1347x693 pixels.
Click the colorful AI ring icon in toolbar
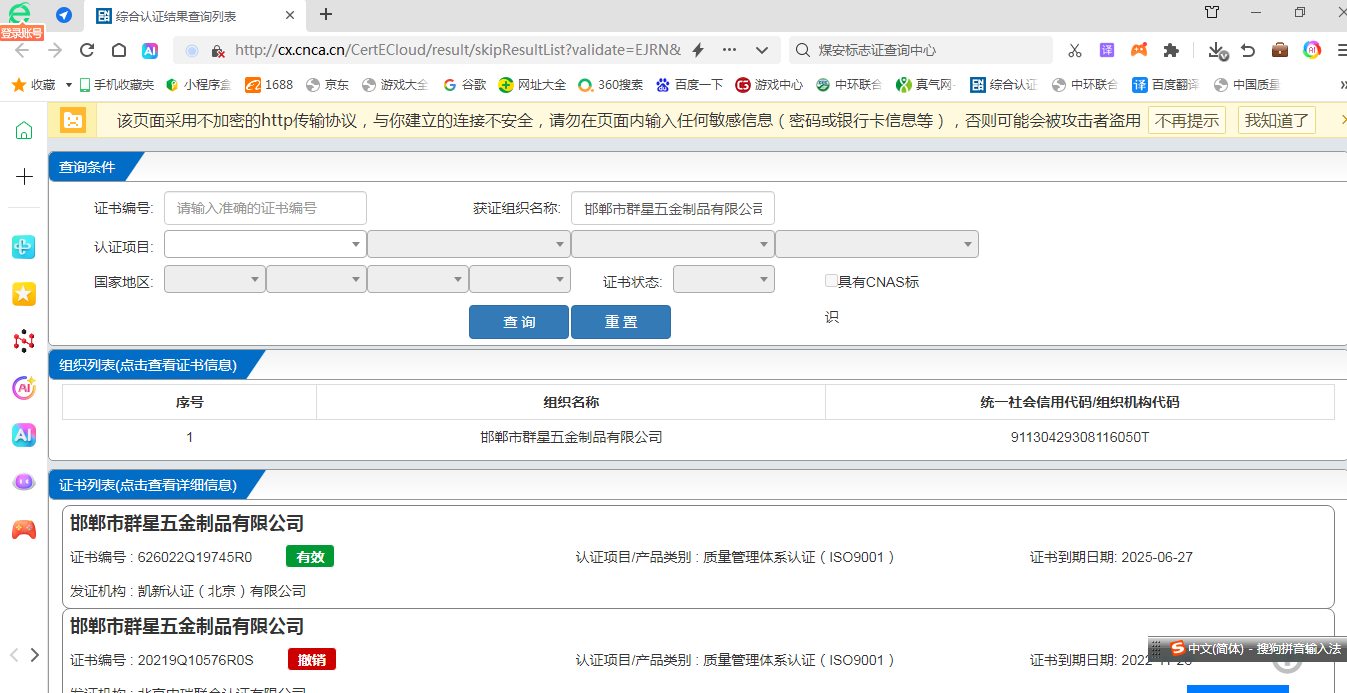point(1312,50)
